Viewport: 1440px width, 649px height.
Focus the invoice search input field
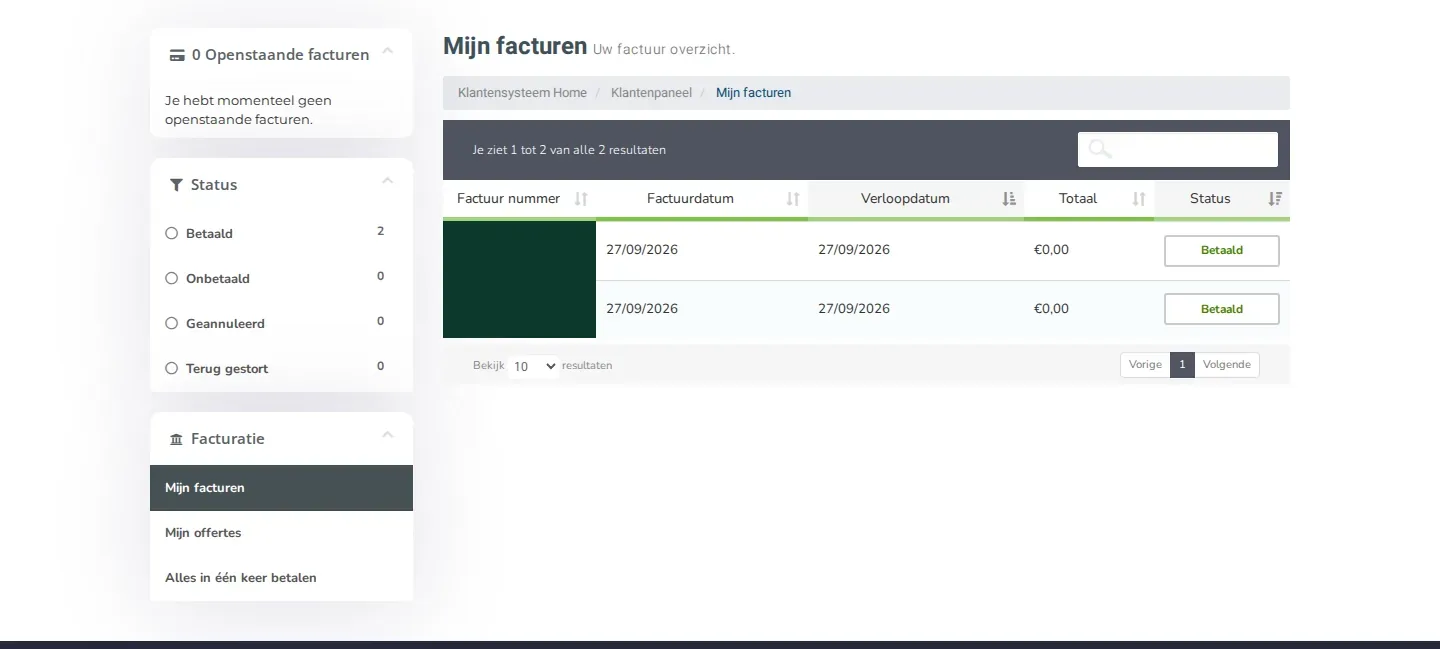coord(1178,149)
